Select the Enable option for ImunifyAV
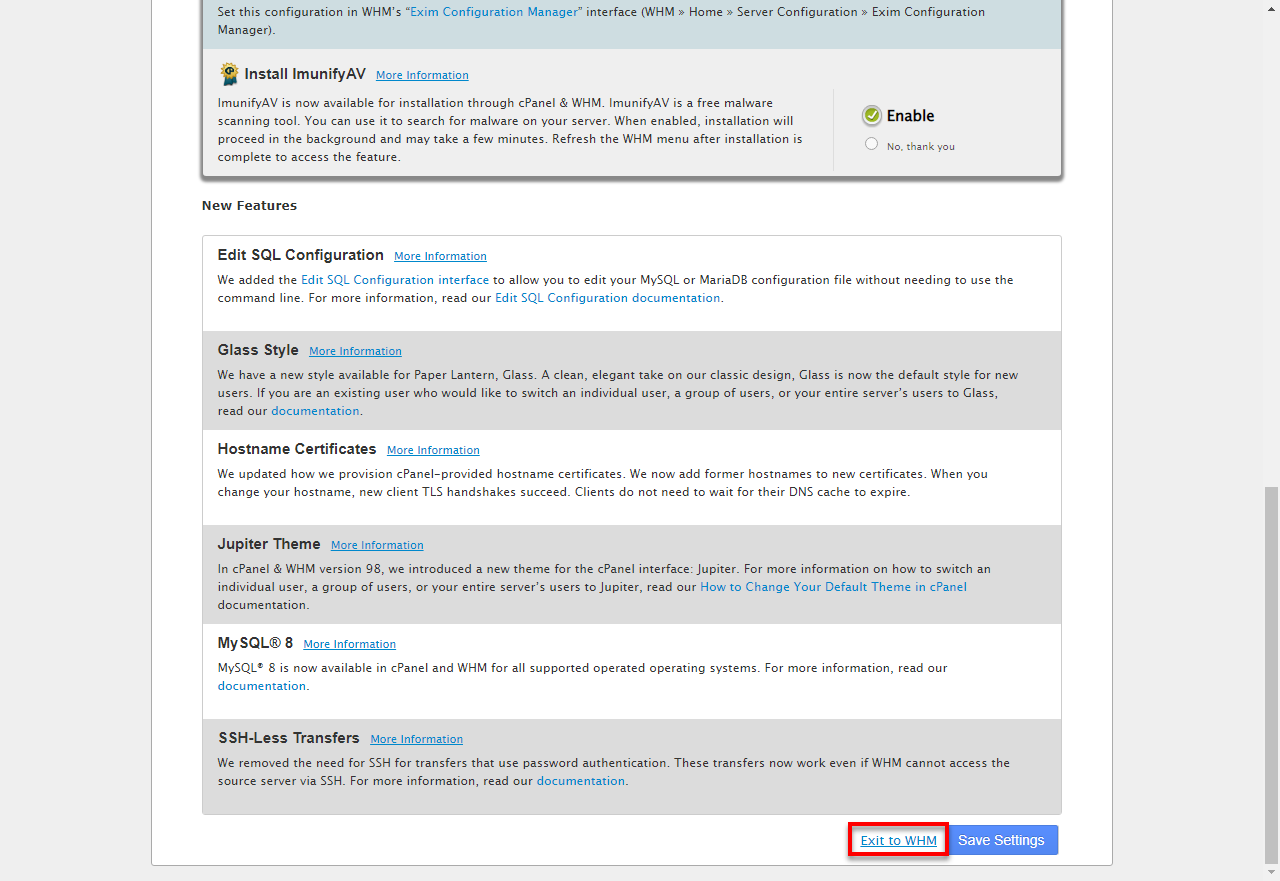Viewport: 1280px width, 881px height. pos(872,116)
